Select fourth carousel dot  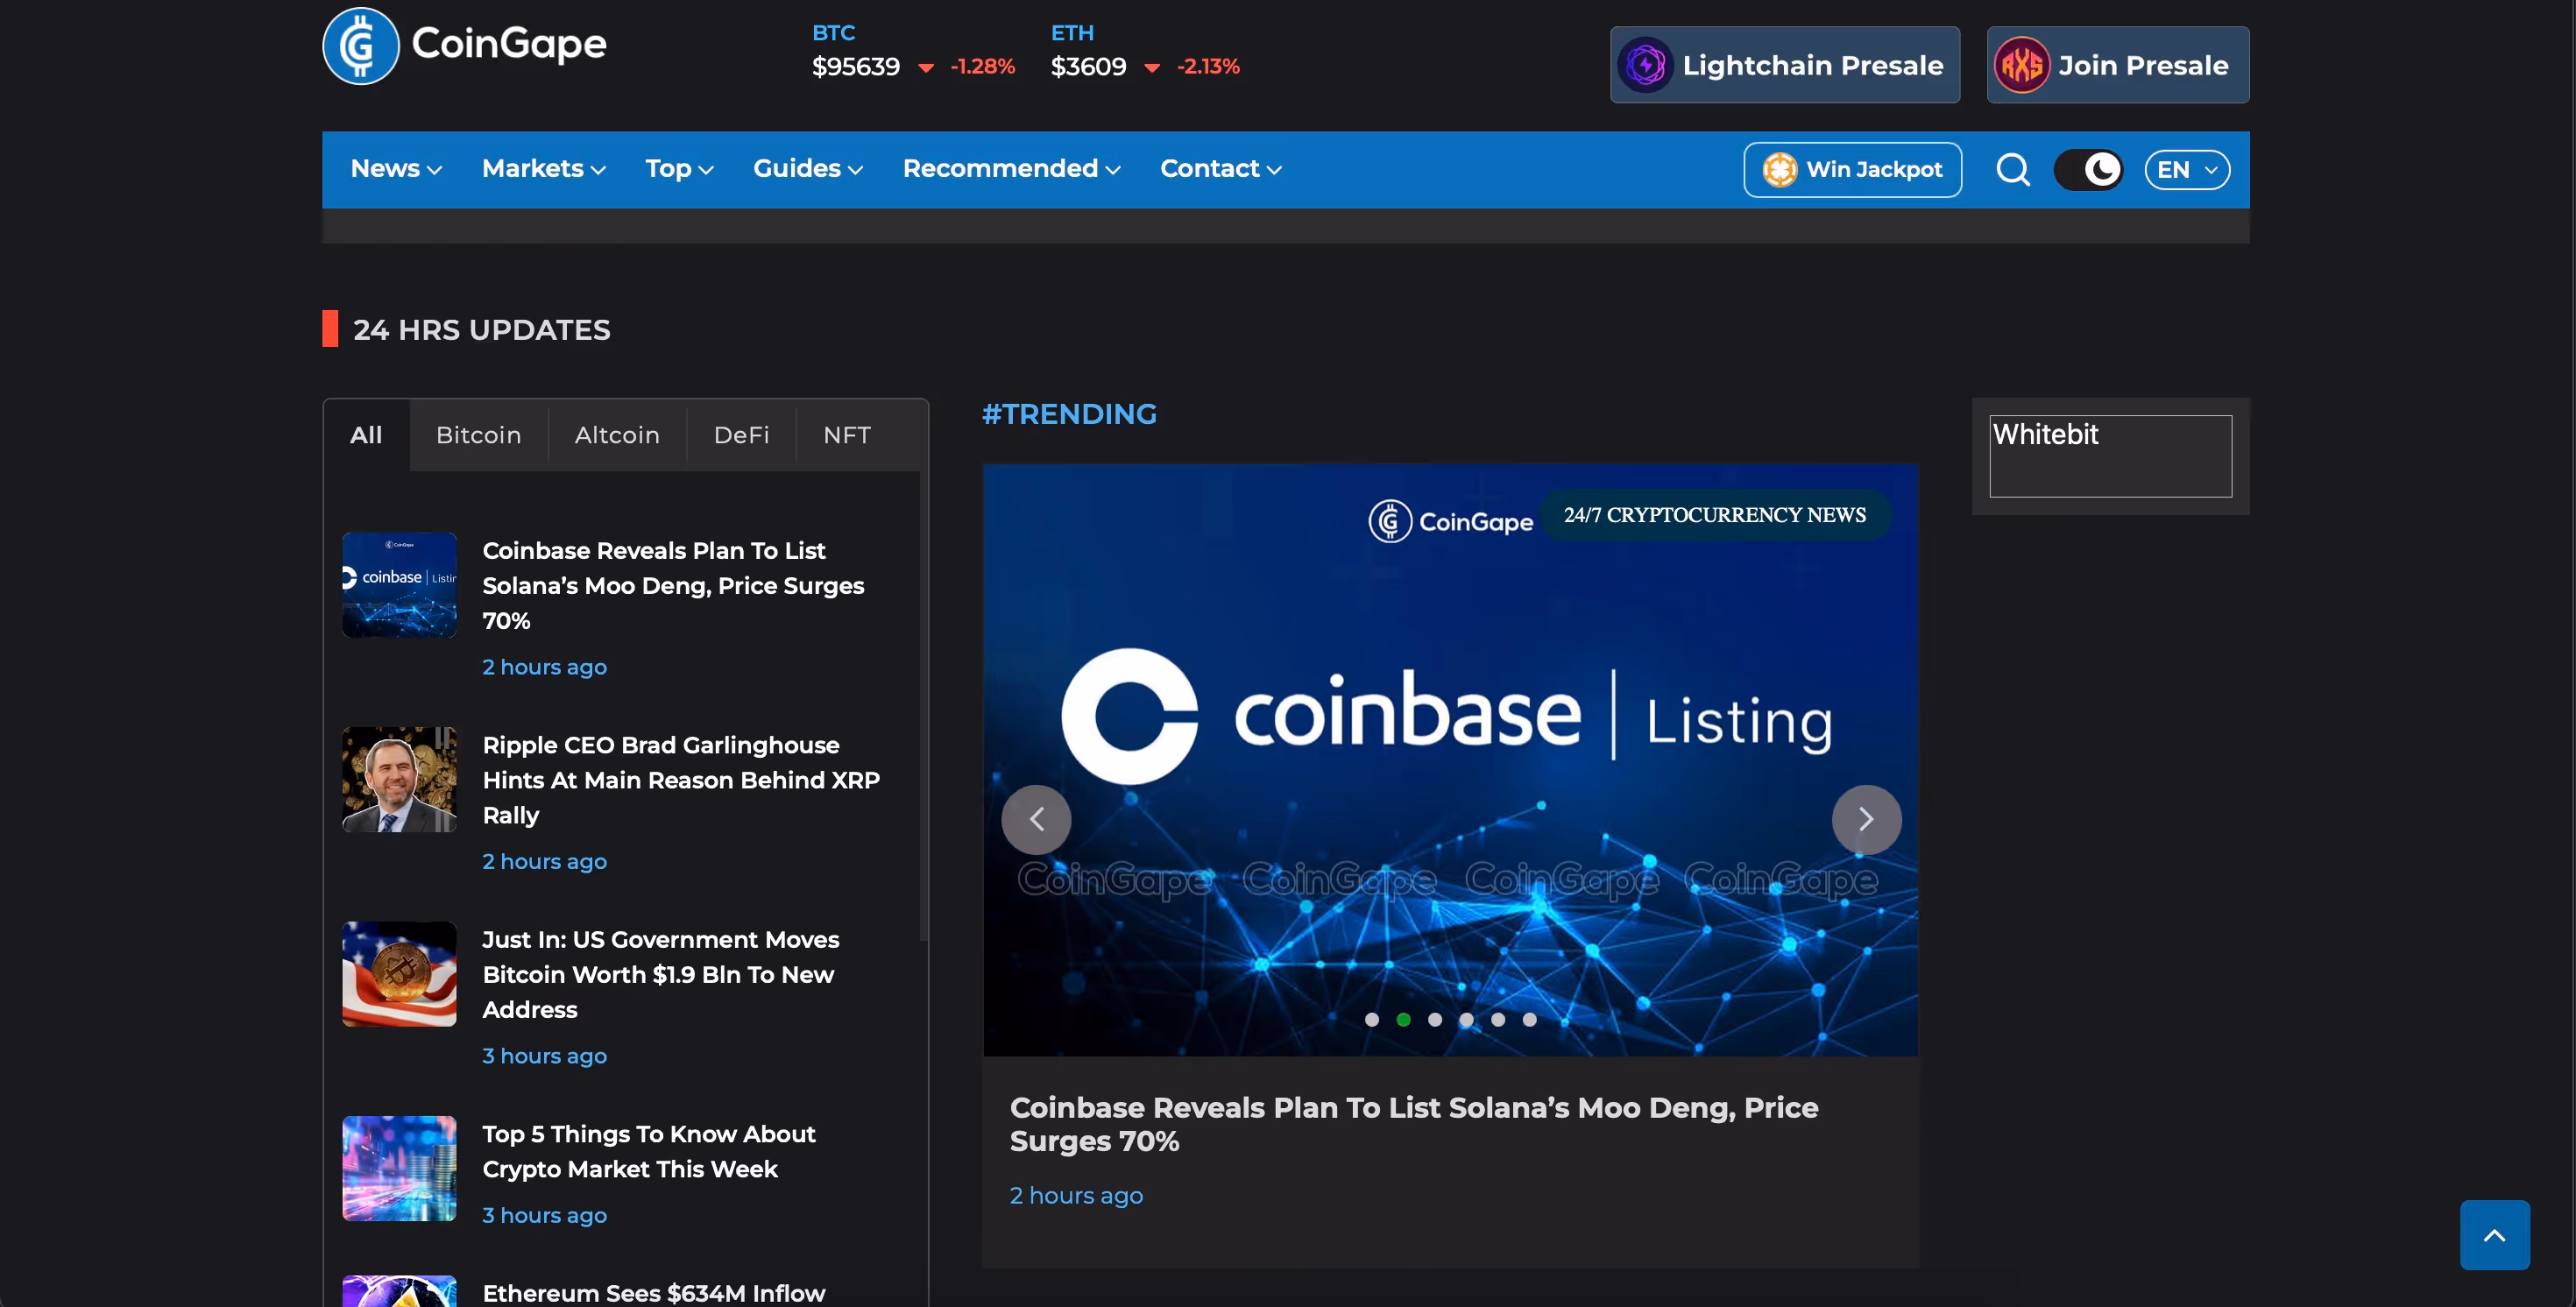coord(1466,1020)
